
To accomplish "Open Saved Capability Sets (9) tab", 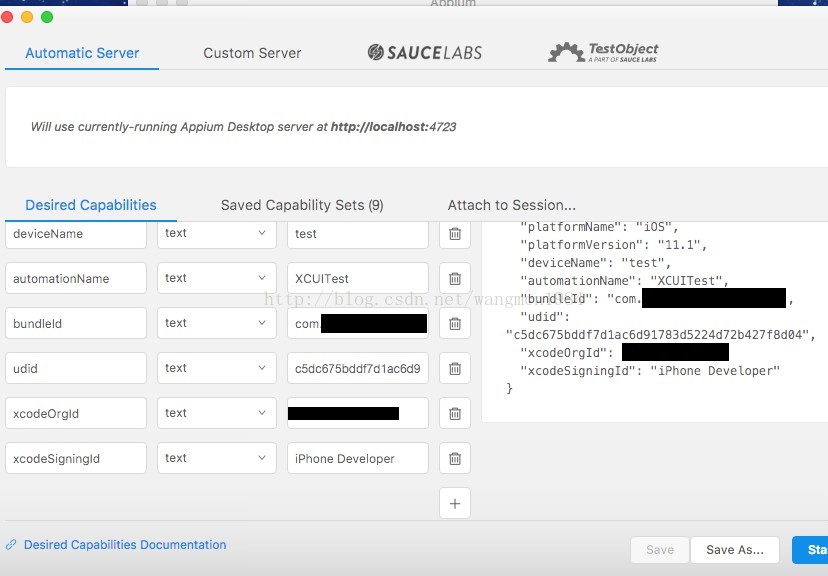I will pos(302,205).
